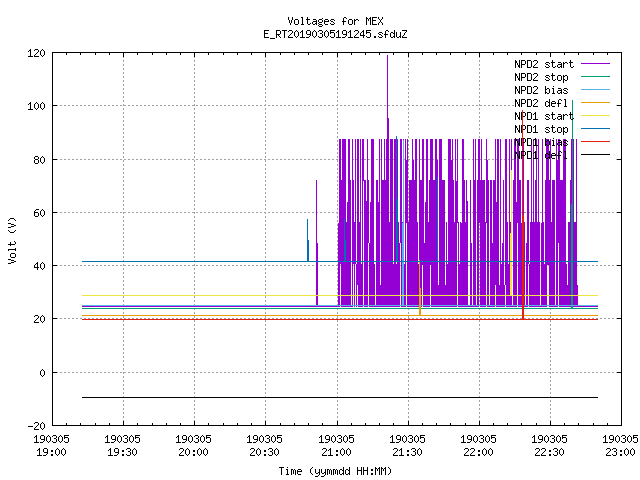Click the Time (yymmdd HH:MM) x-axis label
640x480 pixels.
tap(336, 471)
